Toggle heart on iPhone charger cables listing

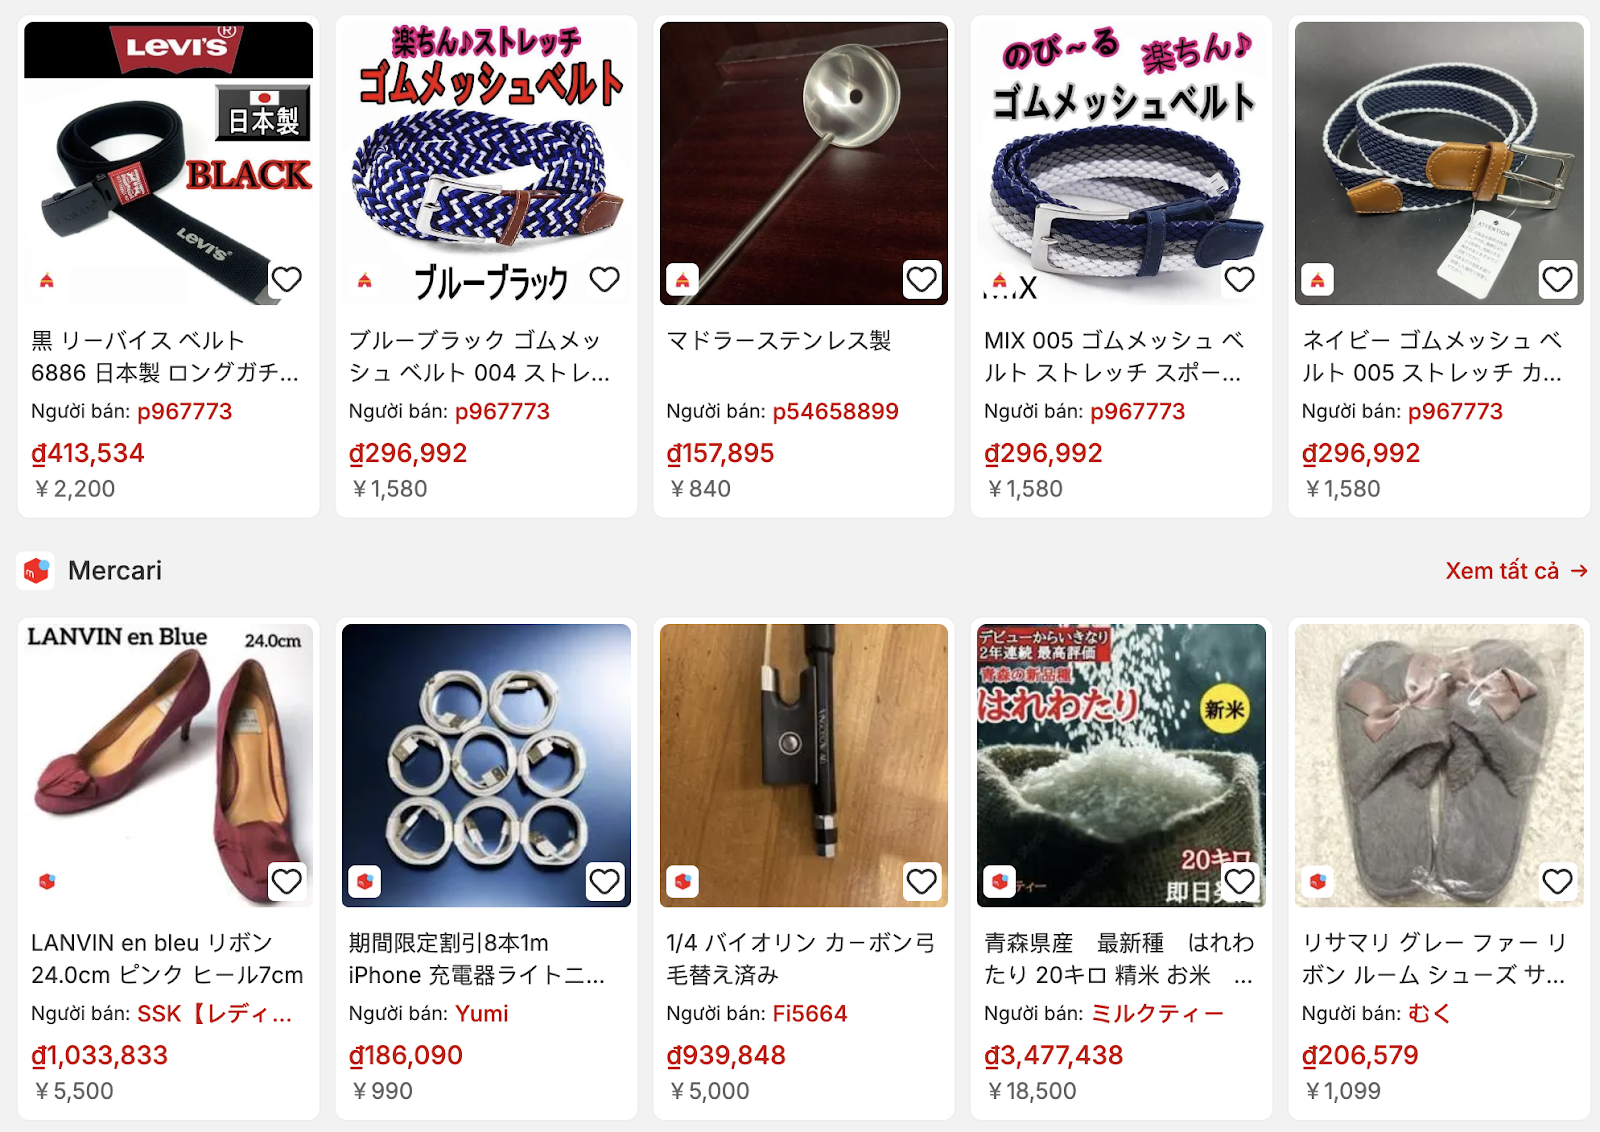pos(604,882)
